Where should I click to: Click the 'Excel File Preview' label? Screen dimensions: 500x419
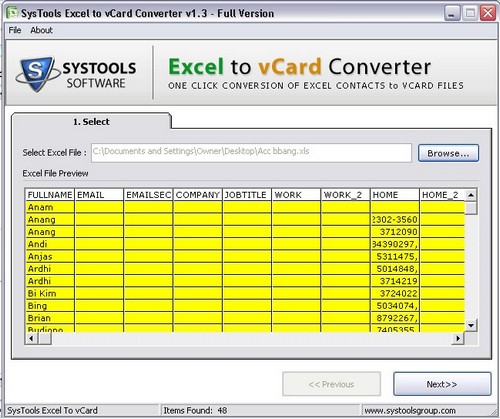point(55,173)
